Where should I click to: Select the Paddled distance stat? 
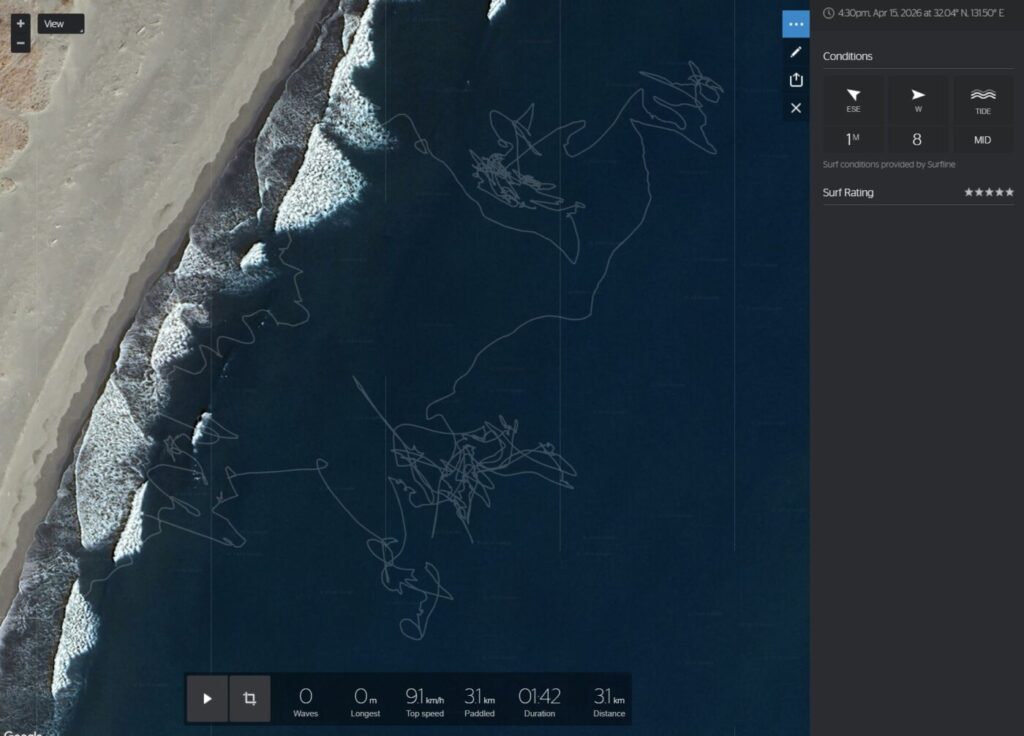tap(479, 700)
